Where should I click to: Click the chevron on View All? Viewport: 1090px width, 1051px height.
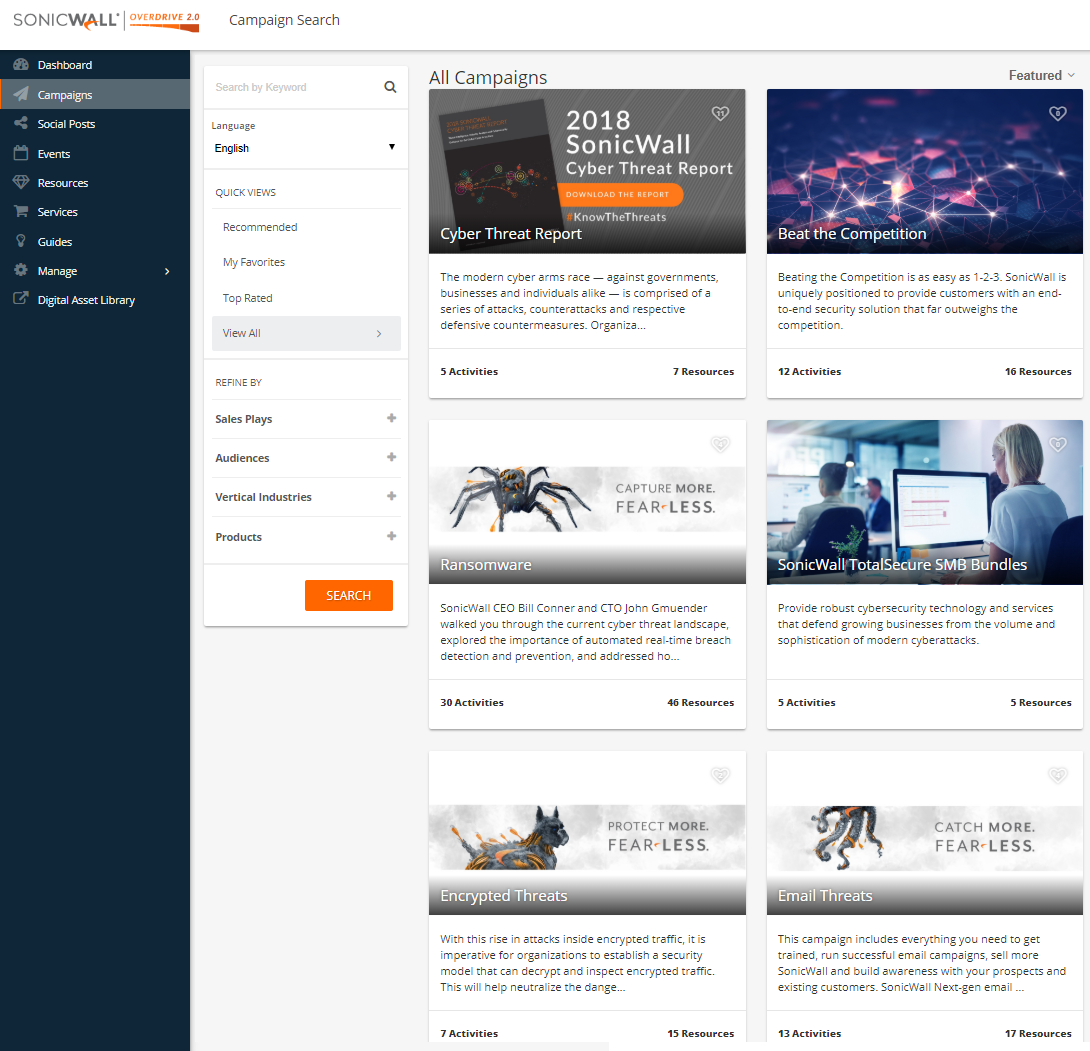pyautogui.click(x=379, y=334)
